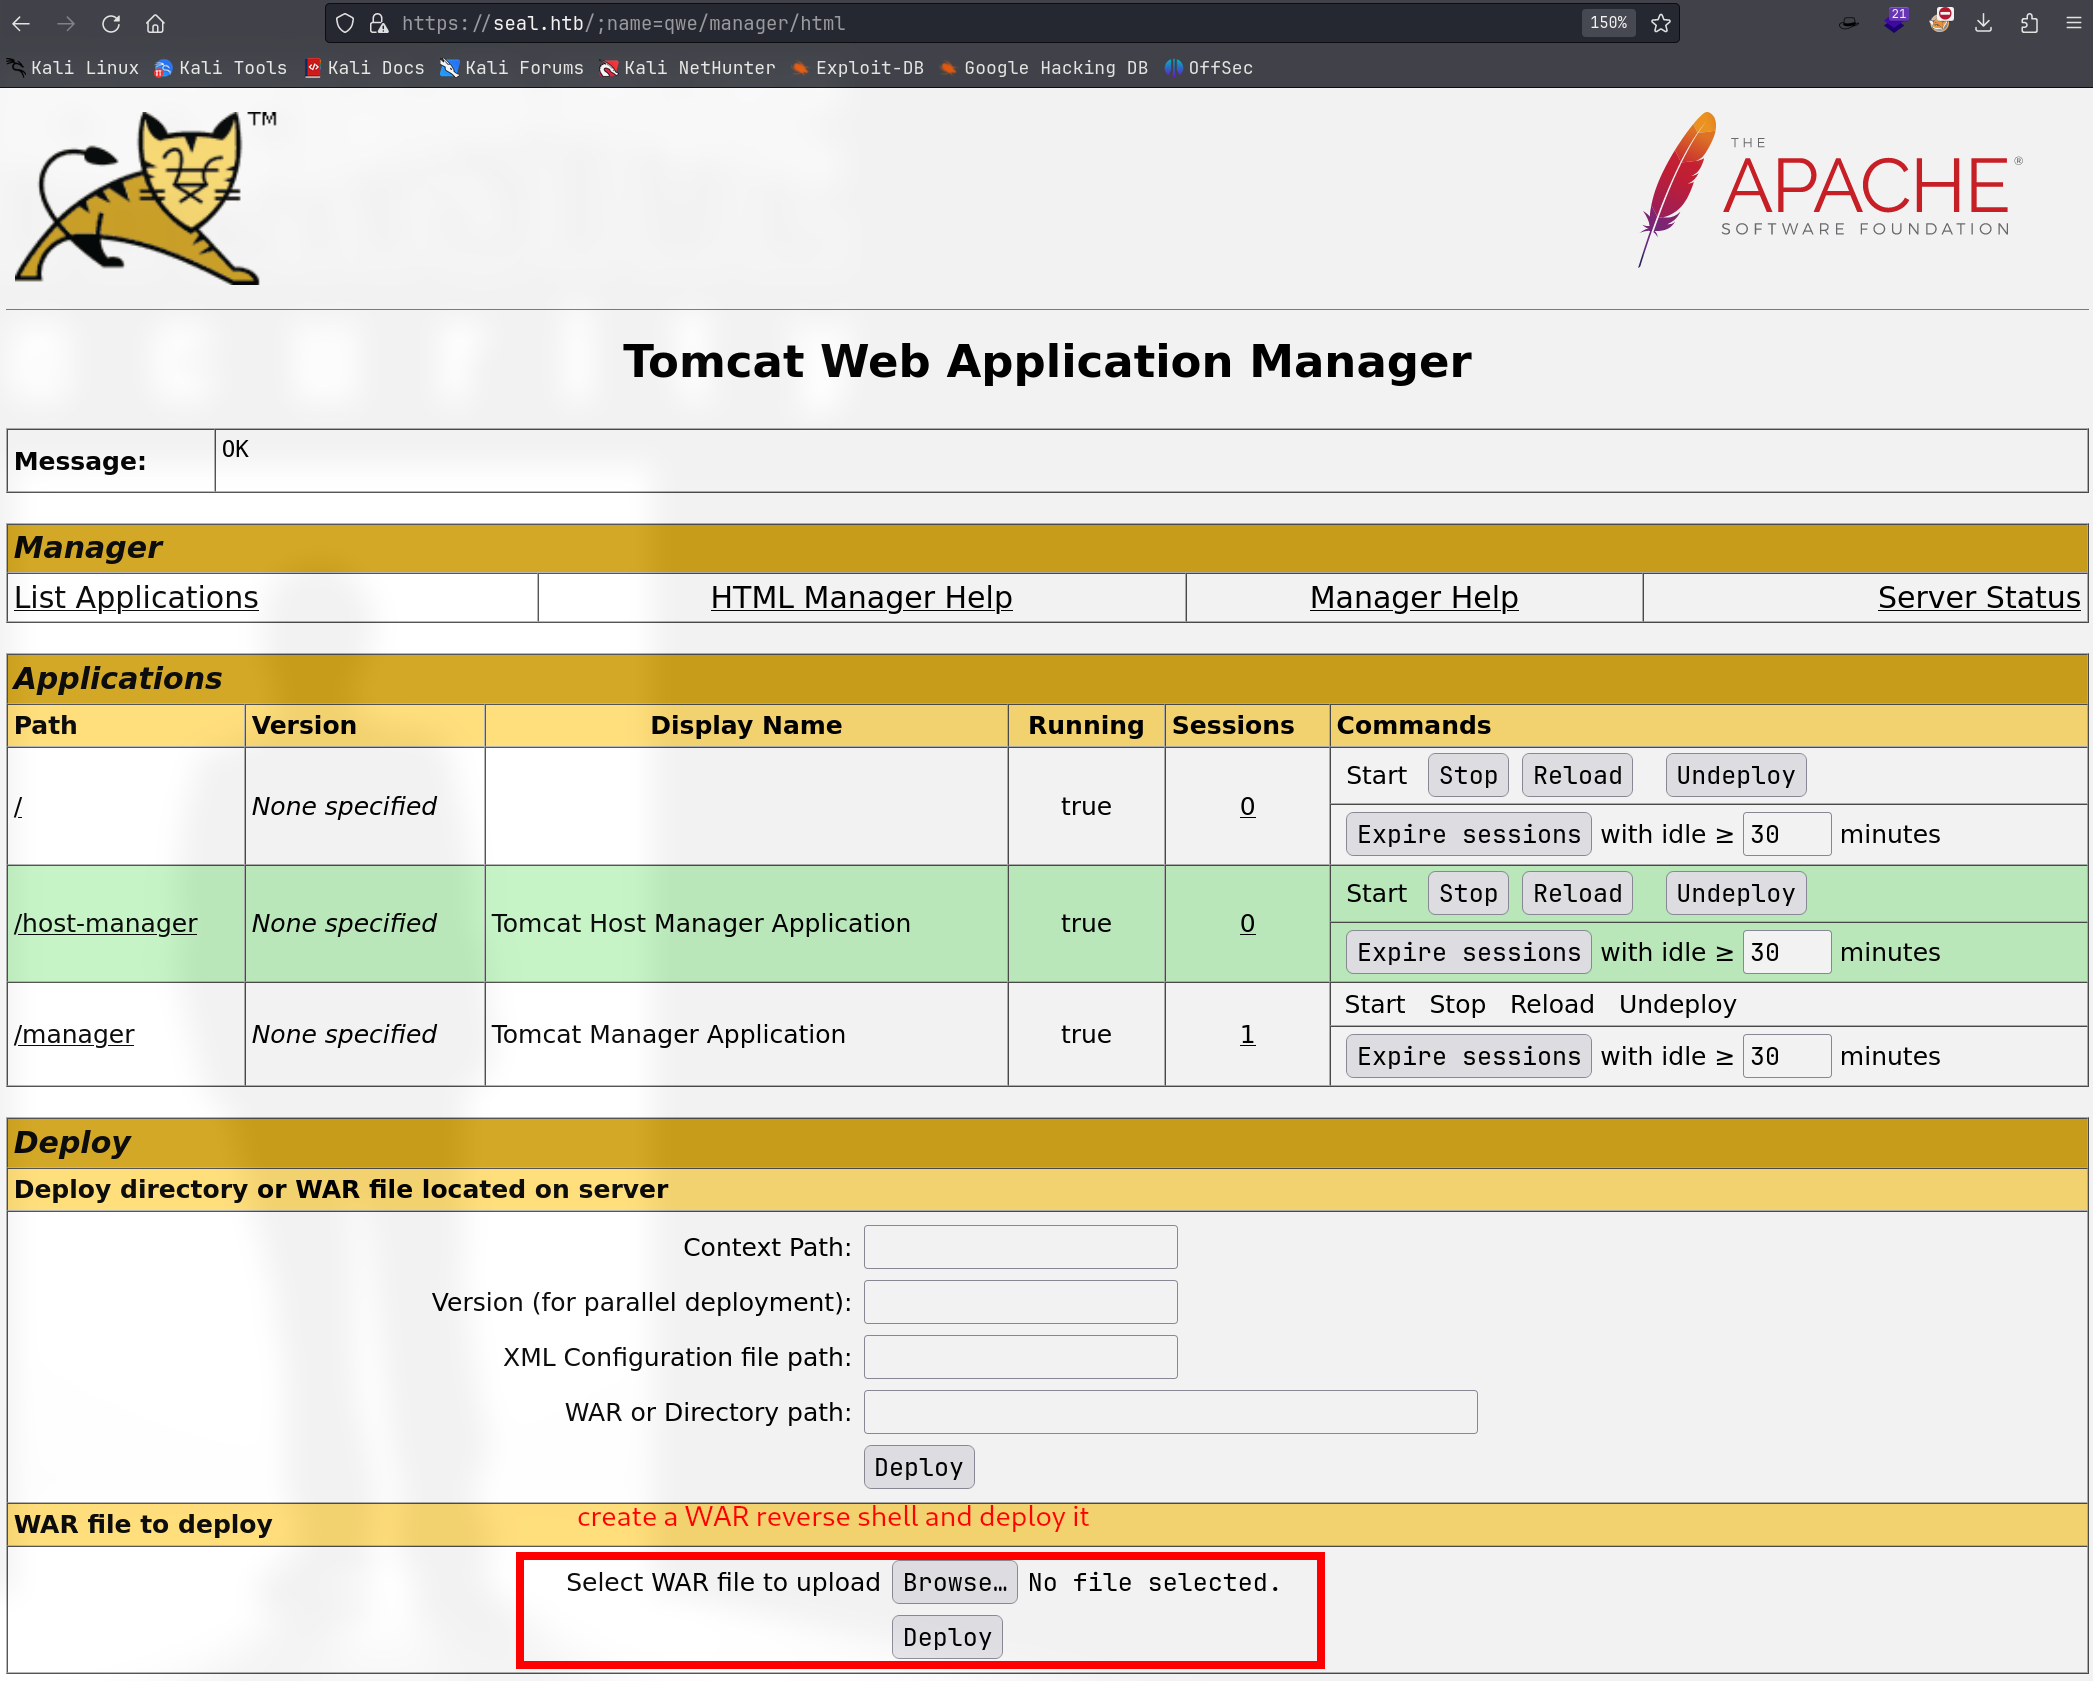
Task: Bookmark this page with the star icon
Action: pos(1661,23)
